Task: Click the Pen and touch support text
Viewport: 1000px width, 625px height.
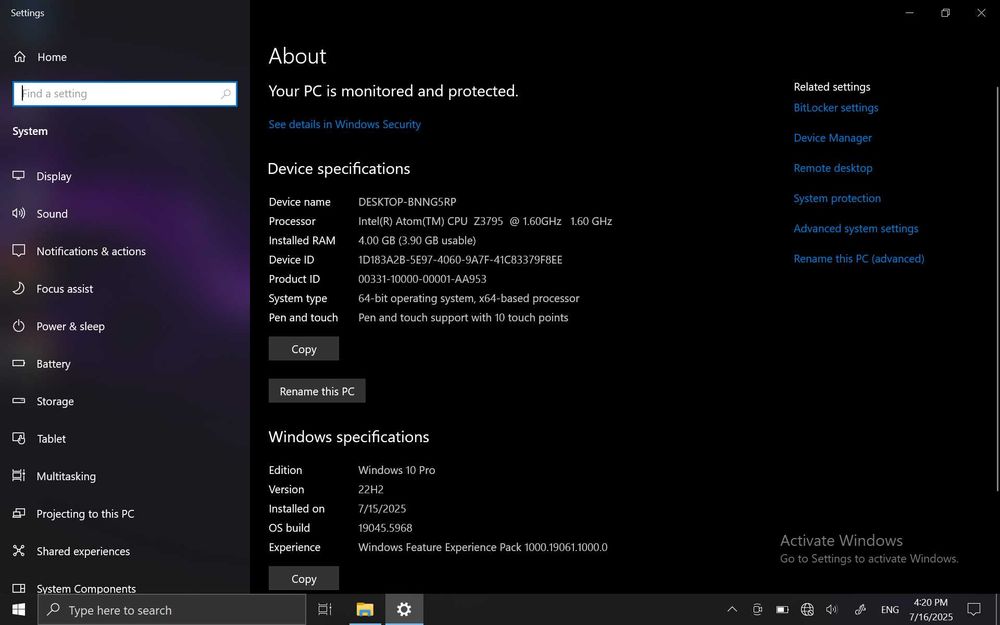Action: [x=463, y=318]
